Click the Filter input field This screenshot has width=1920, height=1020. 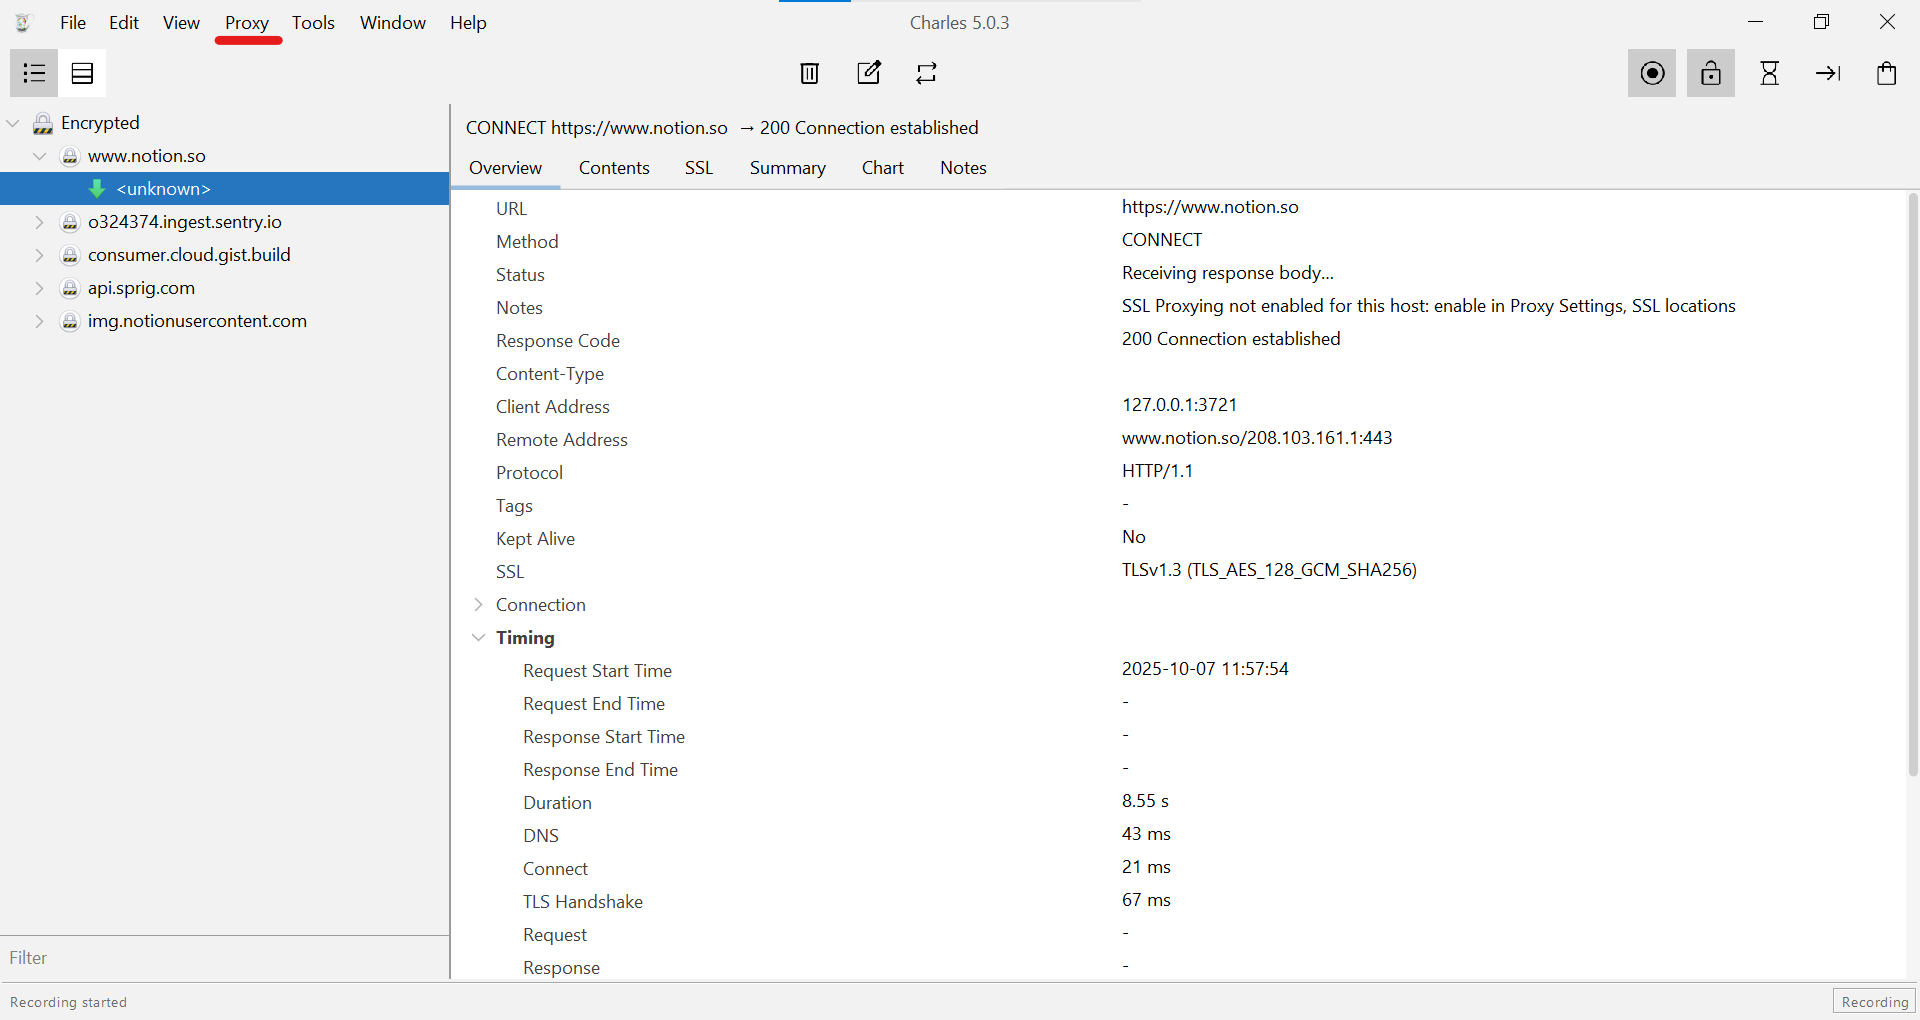click(225, 958)
